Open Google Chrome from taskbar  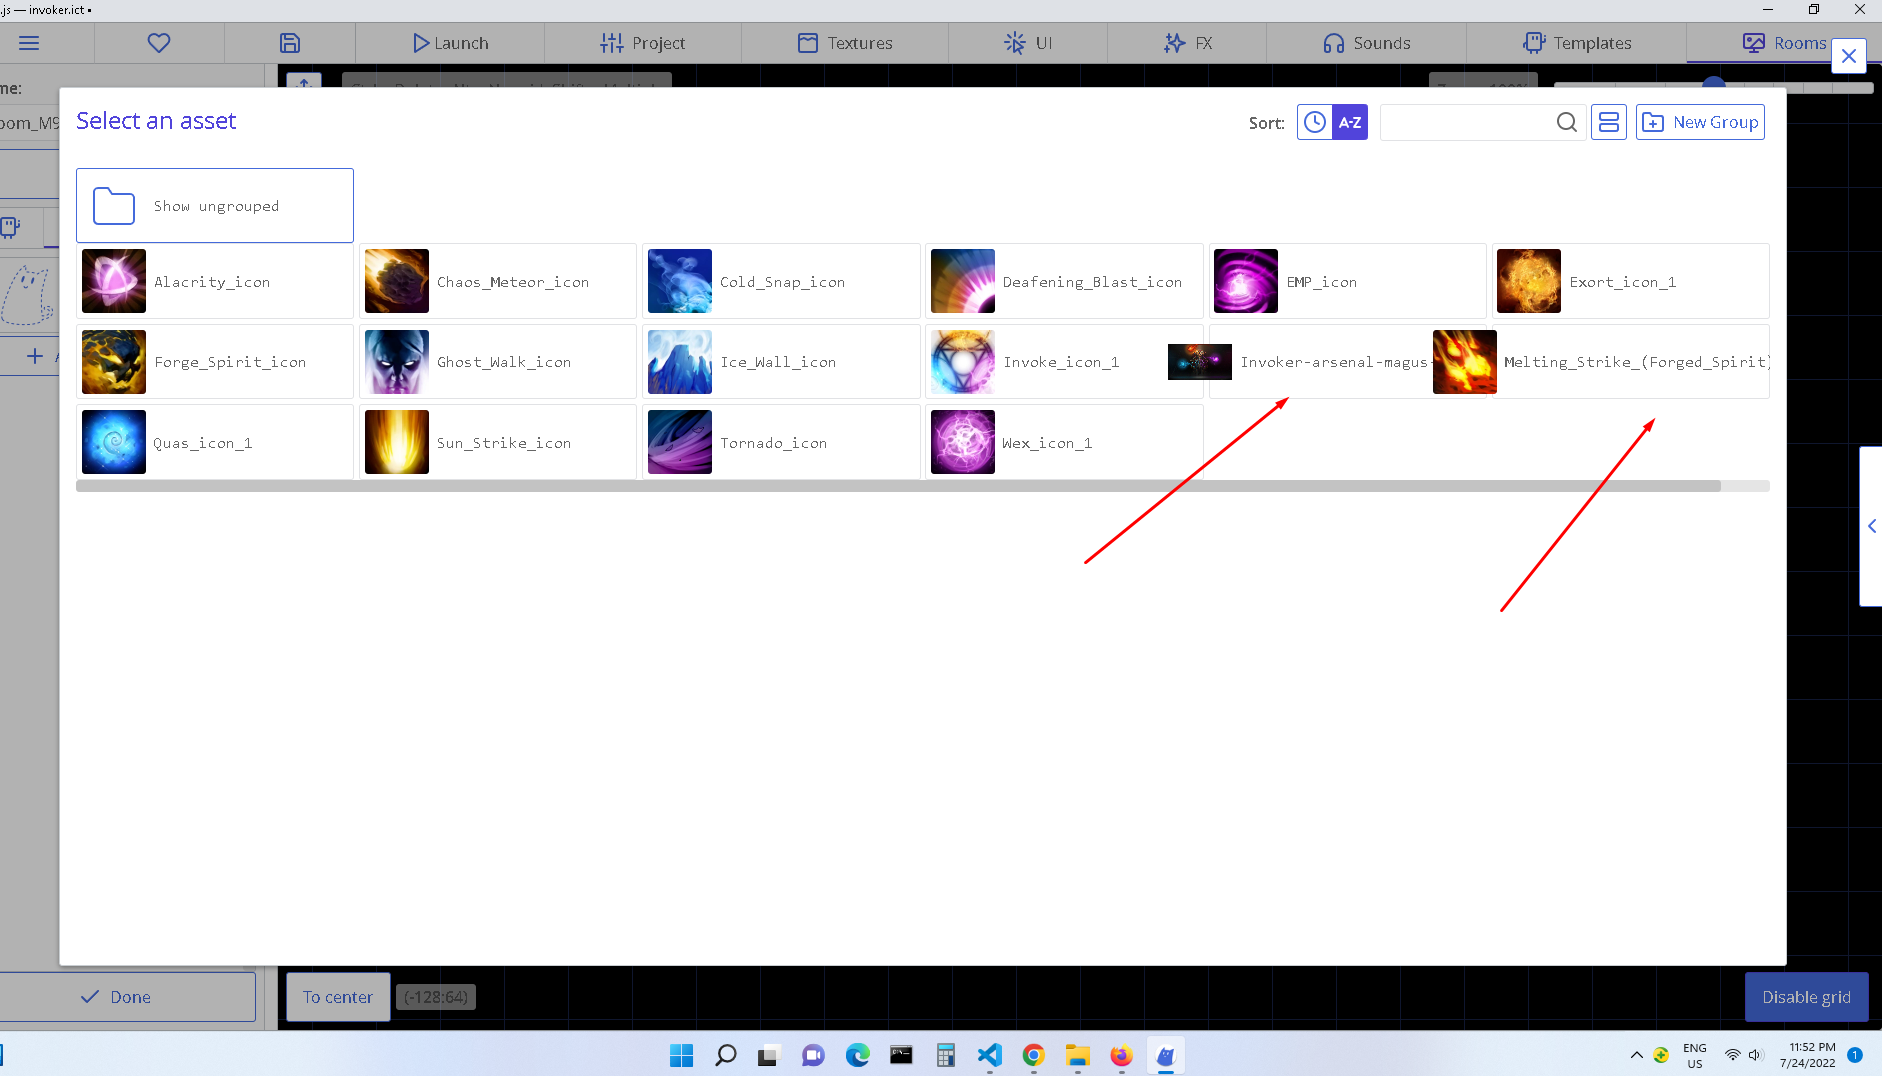click(x=1033, y=1055)
